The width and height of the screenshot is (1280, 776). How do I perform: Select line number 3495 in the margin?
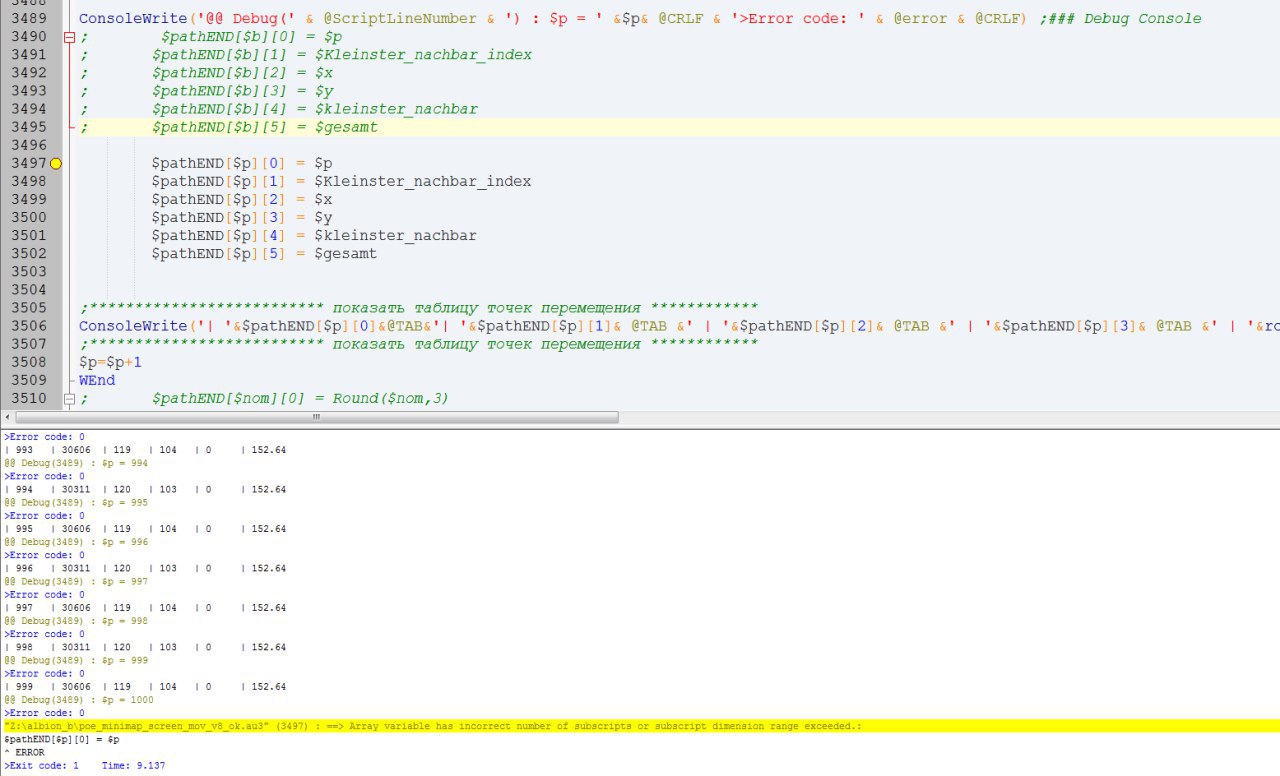tap(29, 127)
